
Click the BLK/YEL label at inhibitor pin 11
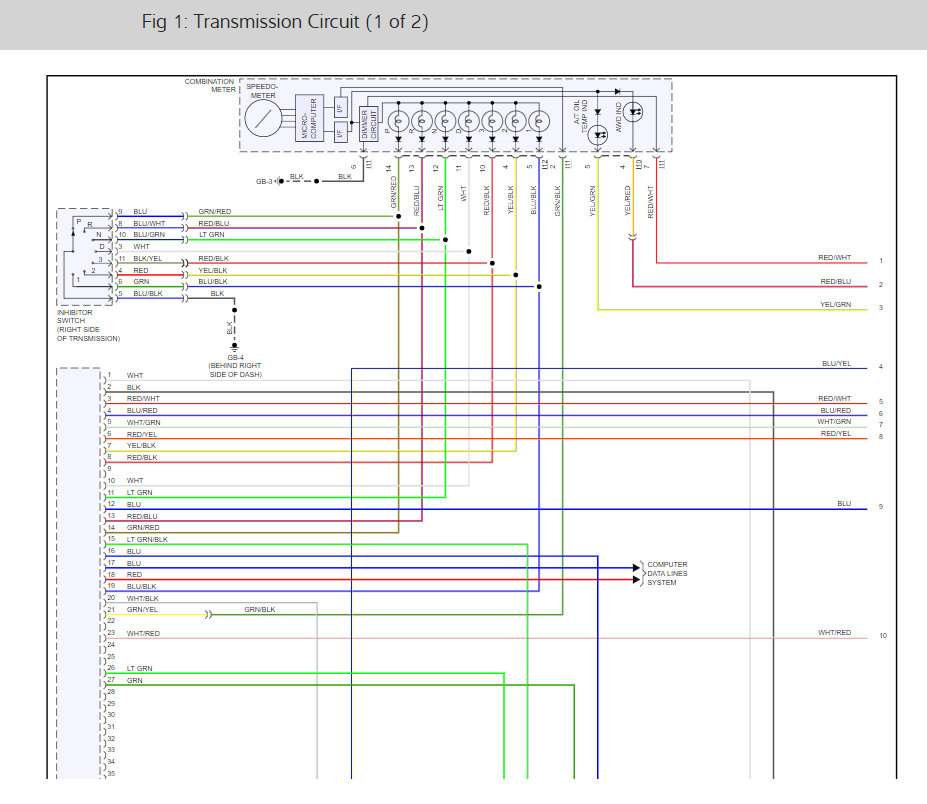pyautogui.click(x=147, y=258)
